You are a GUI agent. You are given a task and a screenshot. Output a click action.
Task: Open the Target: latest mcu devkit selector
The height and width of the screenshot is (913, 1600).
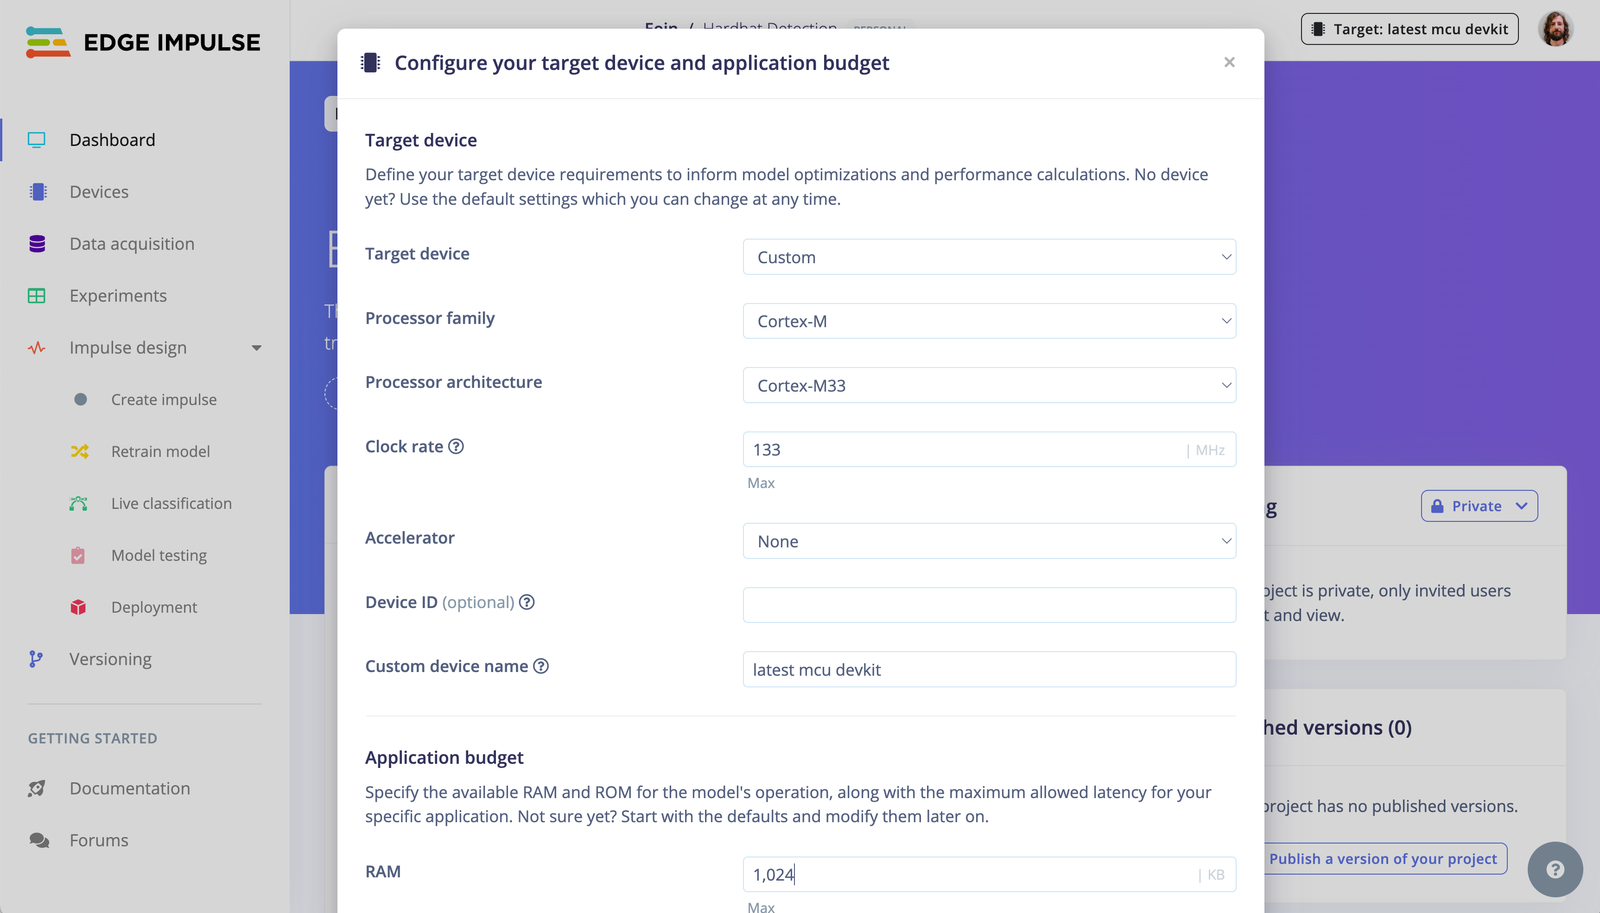click(1409, 29)
